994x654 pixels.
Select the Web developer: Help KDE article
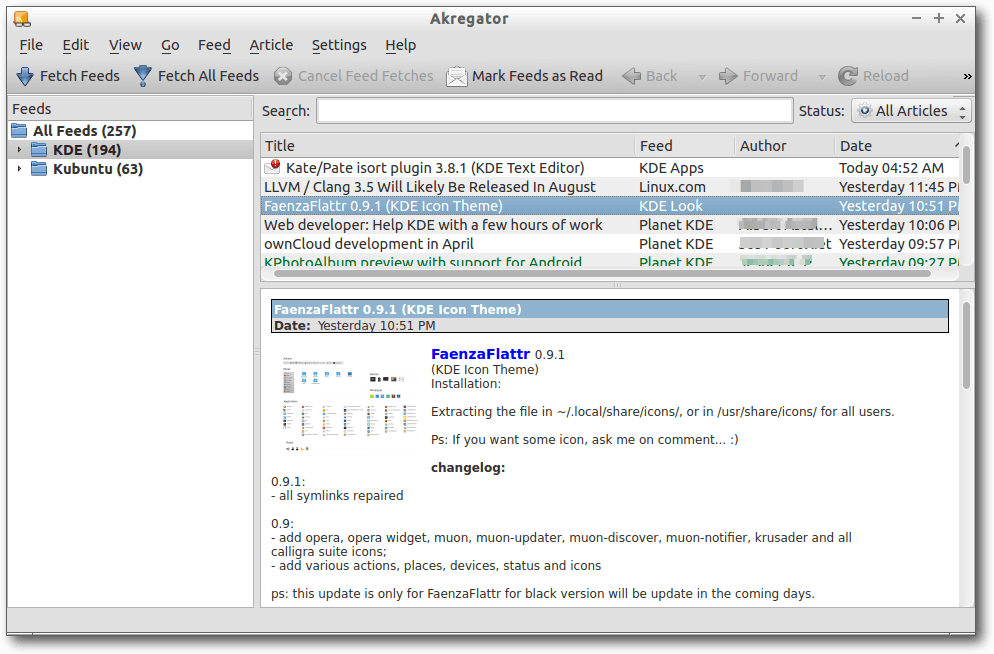point(610,225)
